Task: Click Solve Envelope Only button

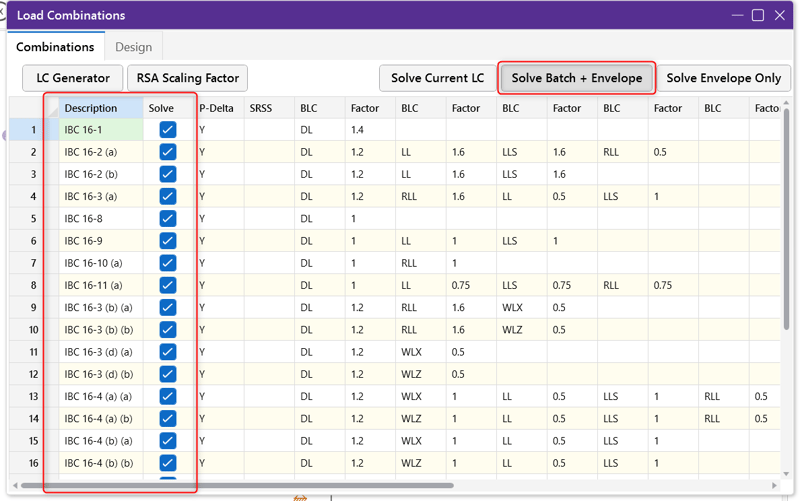Action: pos(723,78)
